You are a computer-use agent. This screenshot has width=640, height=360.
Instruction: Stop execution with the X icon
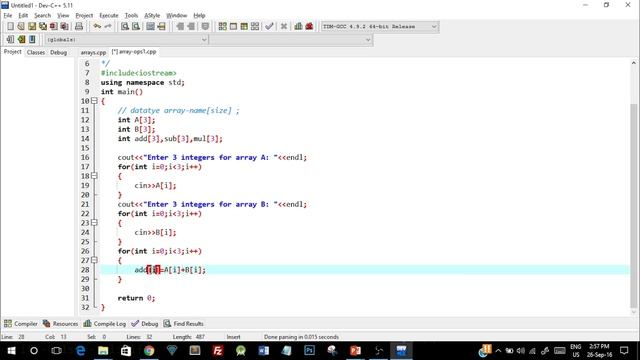point(284,27)
